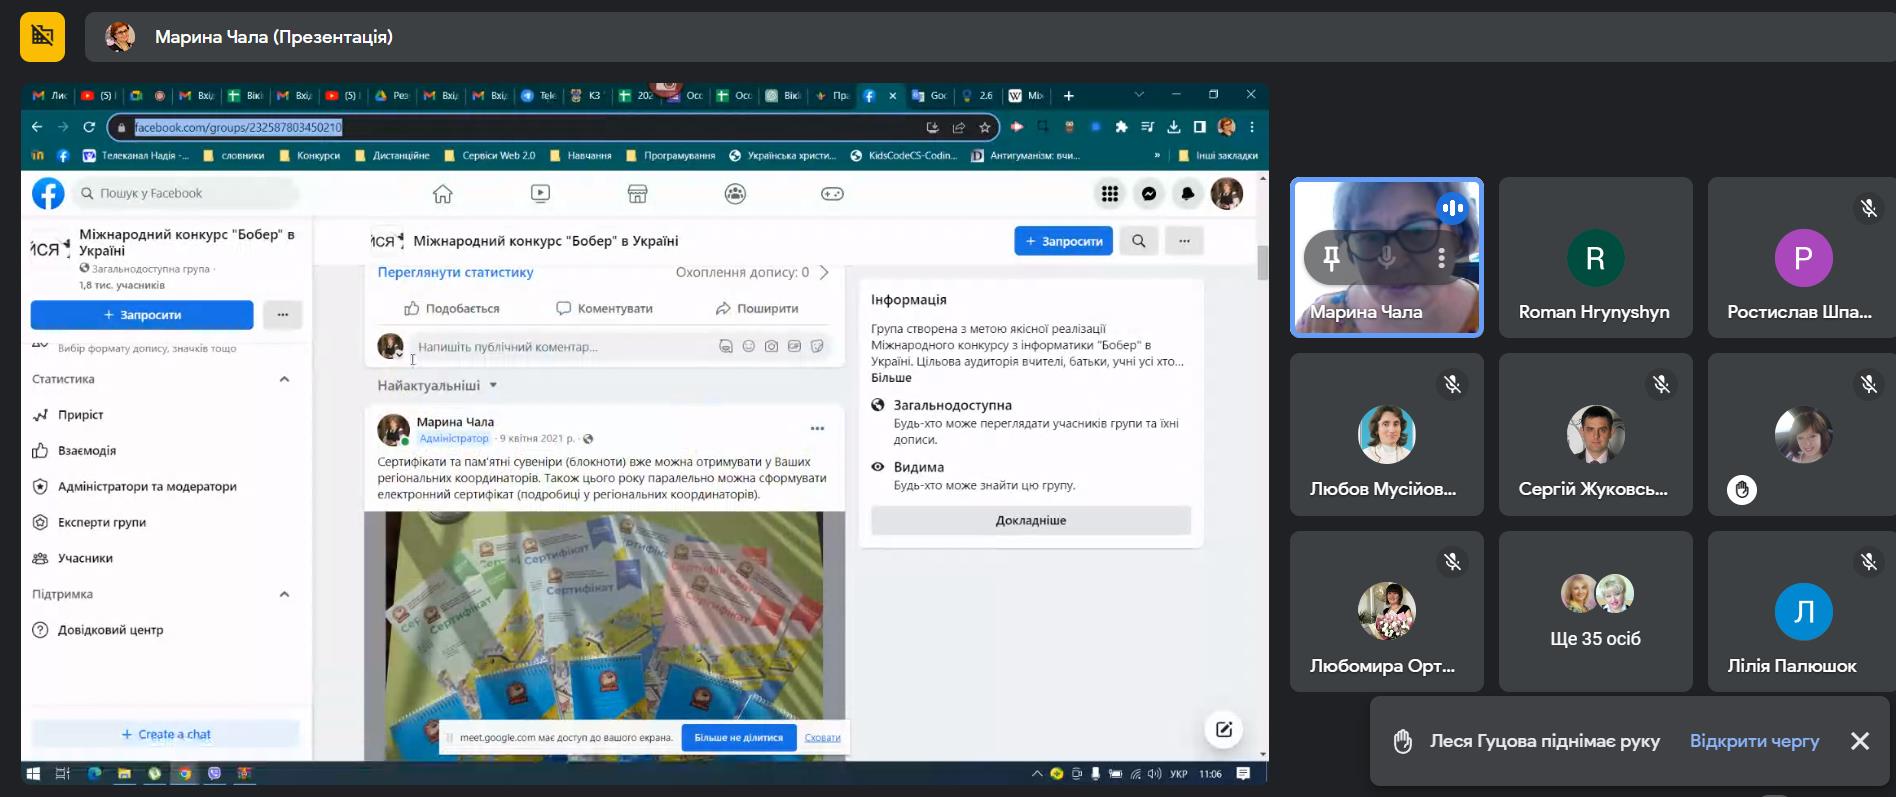Screen dimensions: 1896x797
Task: Open the Найактуальніші sorting dropdown
Action: [x=437, y=385]
